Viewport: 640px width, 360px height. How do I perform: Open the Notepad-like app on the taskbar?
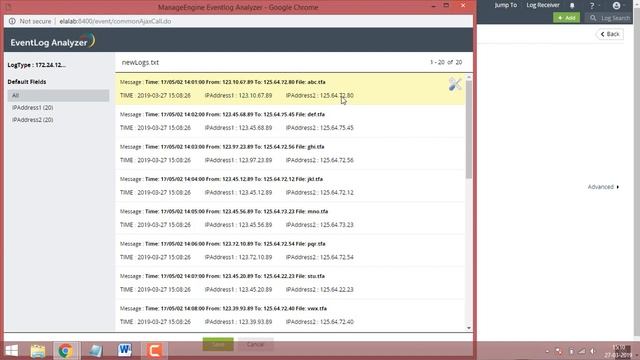click(96, 351)
